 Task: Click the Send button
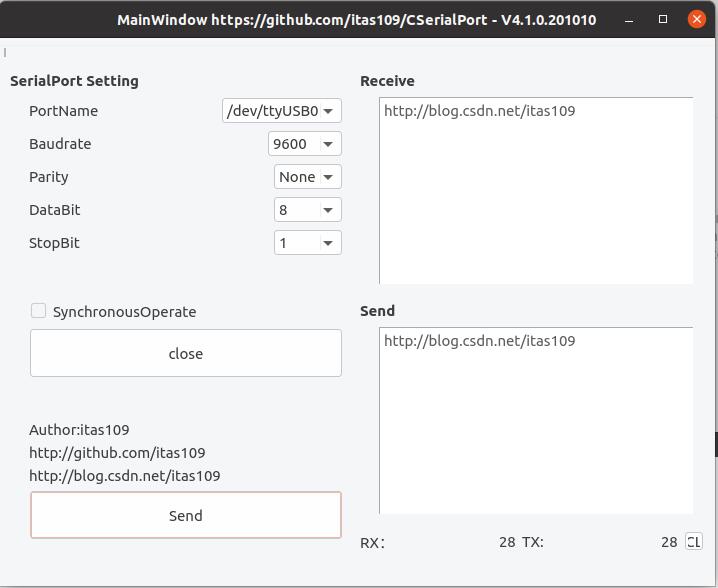click(186, 516)
